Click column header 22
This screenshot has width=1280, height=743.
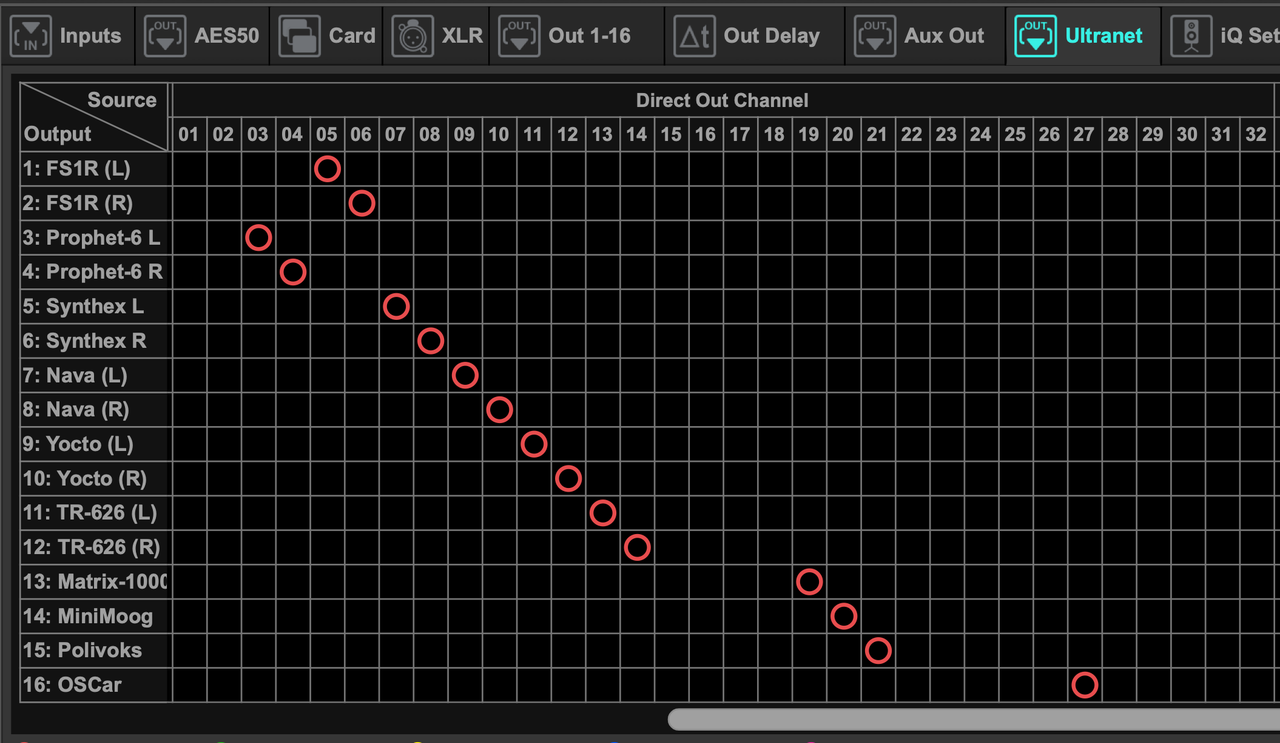(x=912, y=134)
